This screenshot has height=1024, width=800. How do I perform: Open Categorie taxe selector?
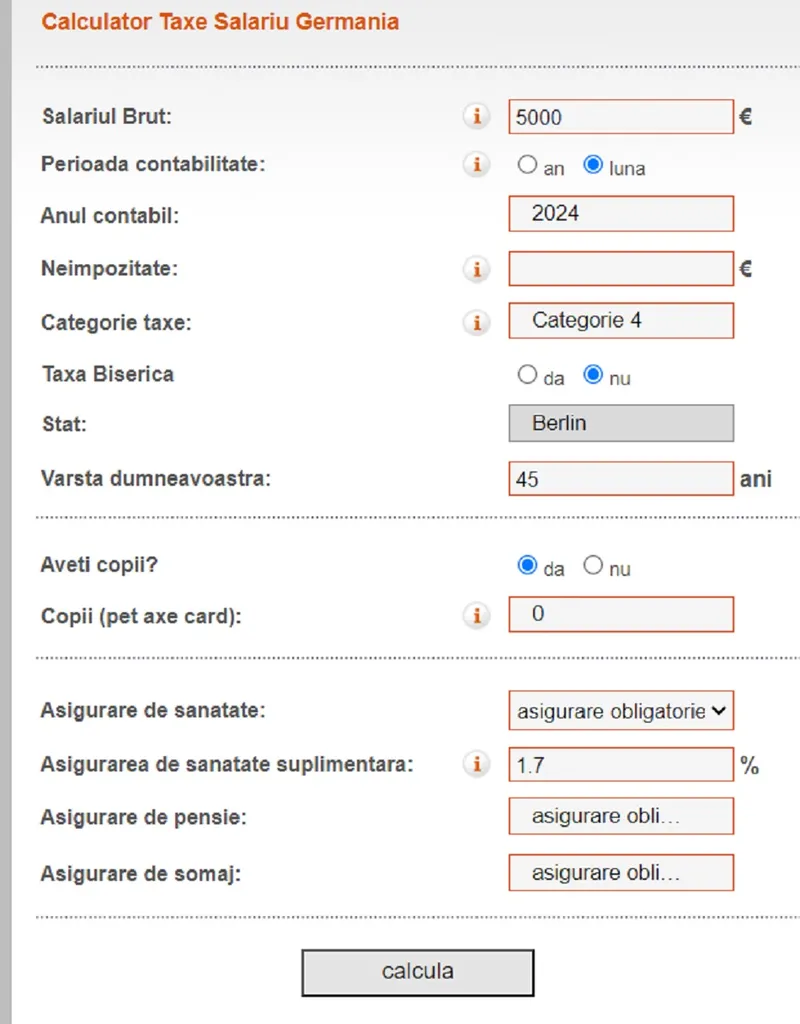(621, 321)
